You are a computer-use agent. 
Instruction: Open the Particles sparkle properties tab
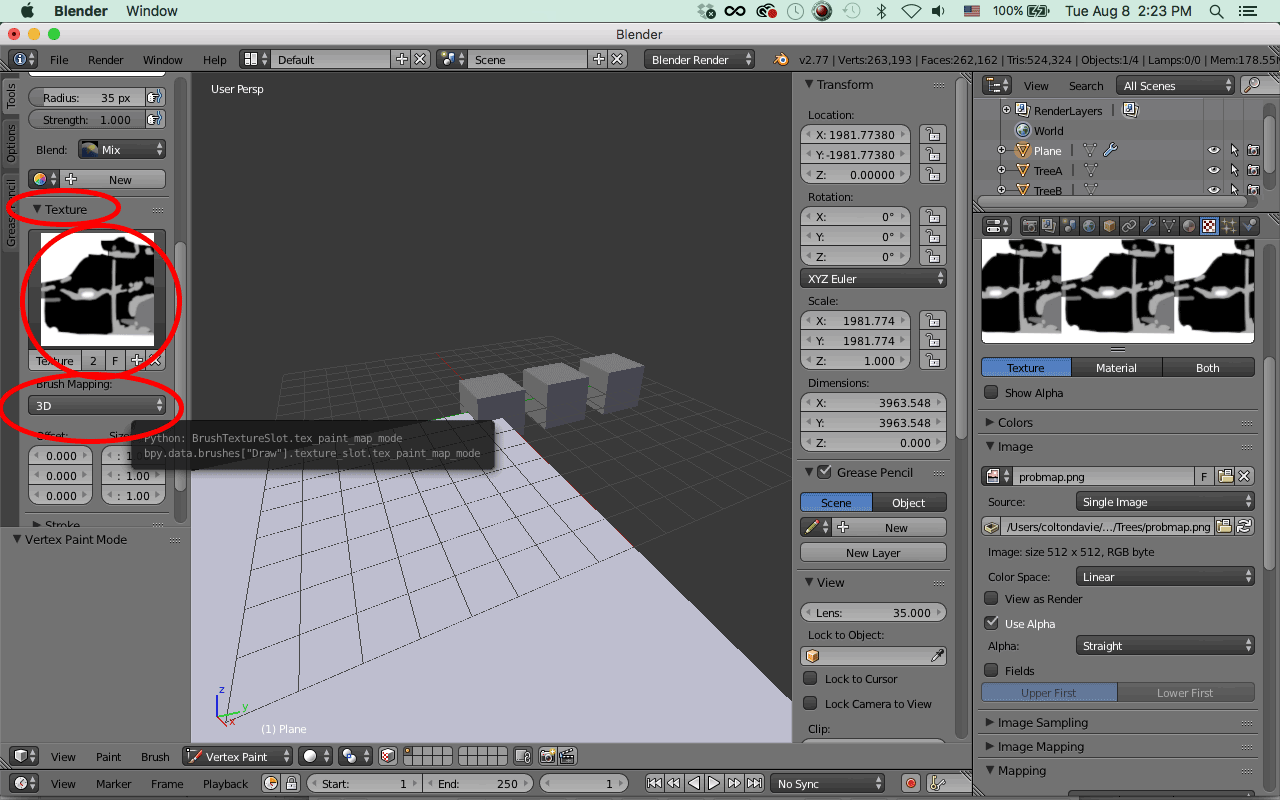[x=1229, y=226]
